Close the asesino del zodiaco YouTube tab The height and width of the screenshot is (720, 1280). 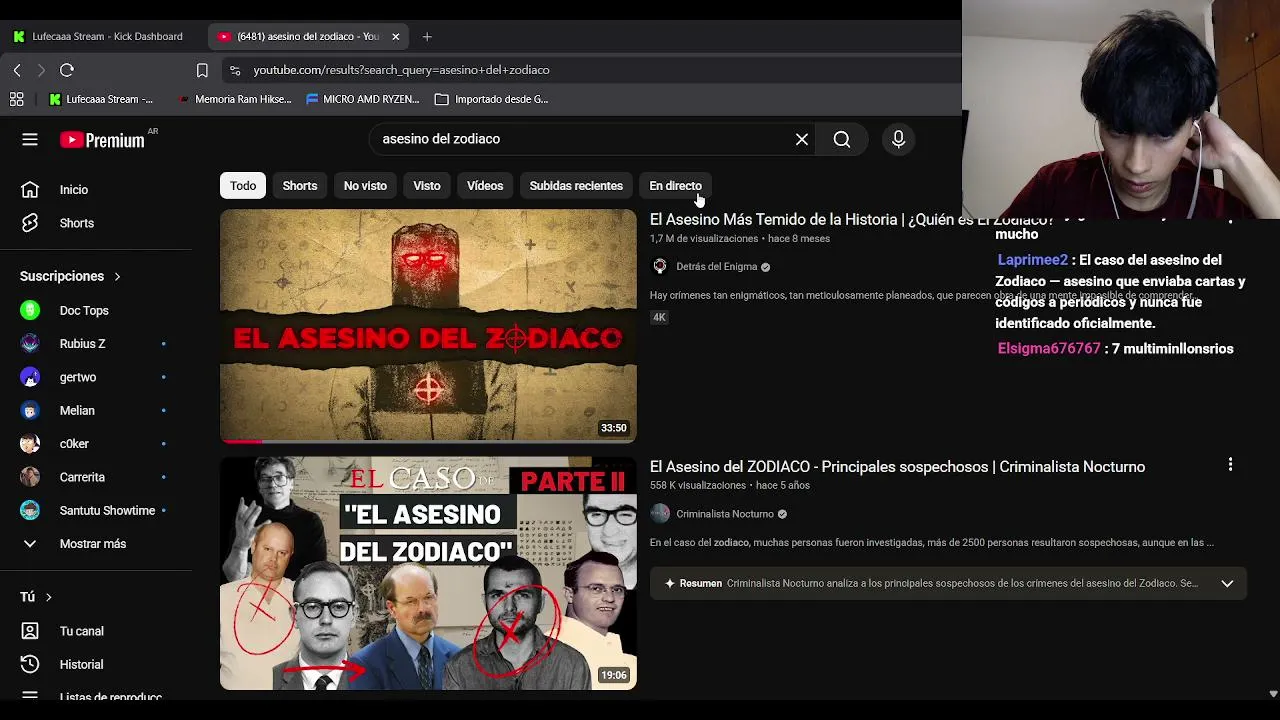click(x=395, y=37)
